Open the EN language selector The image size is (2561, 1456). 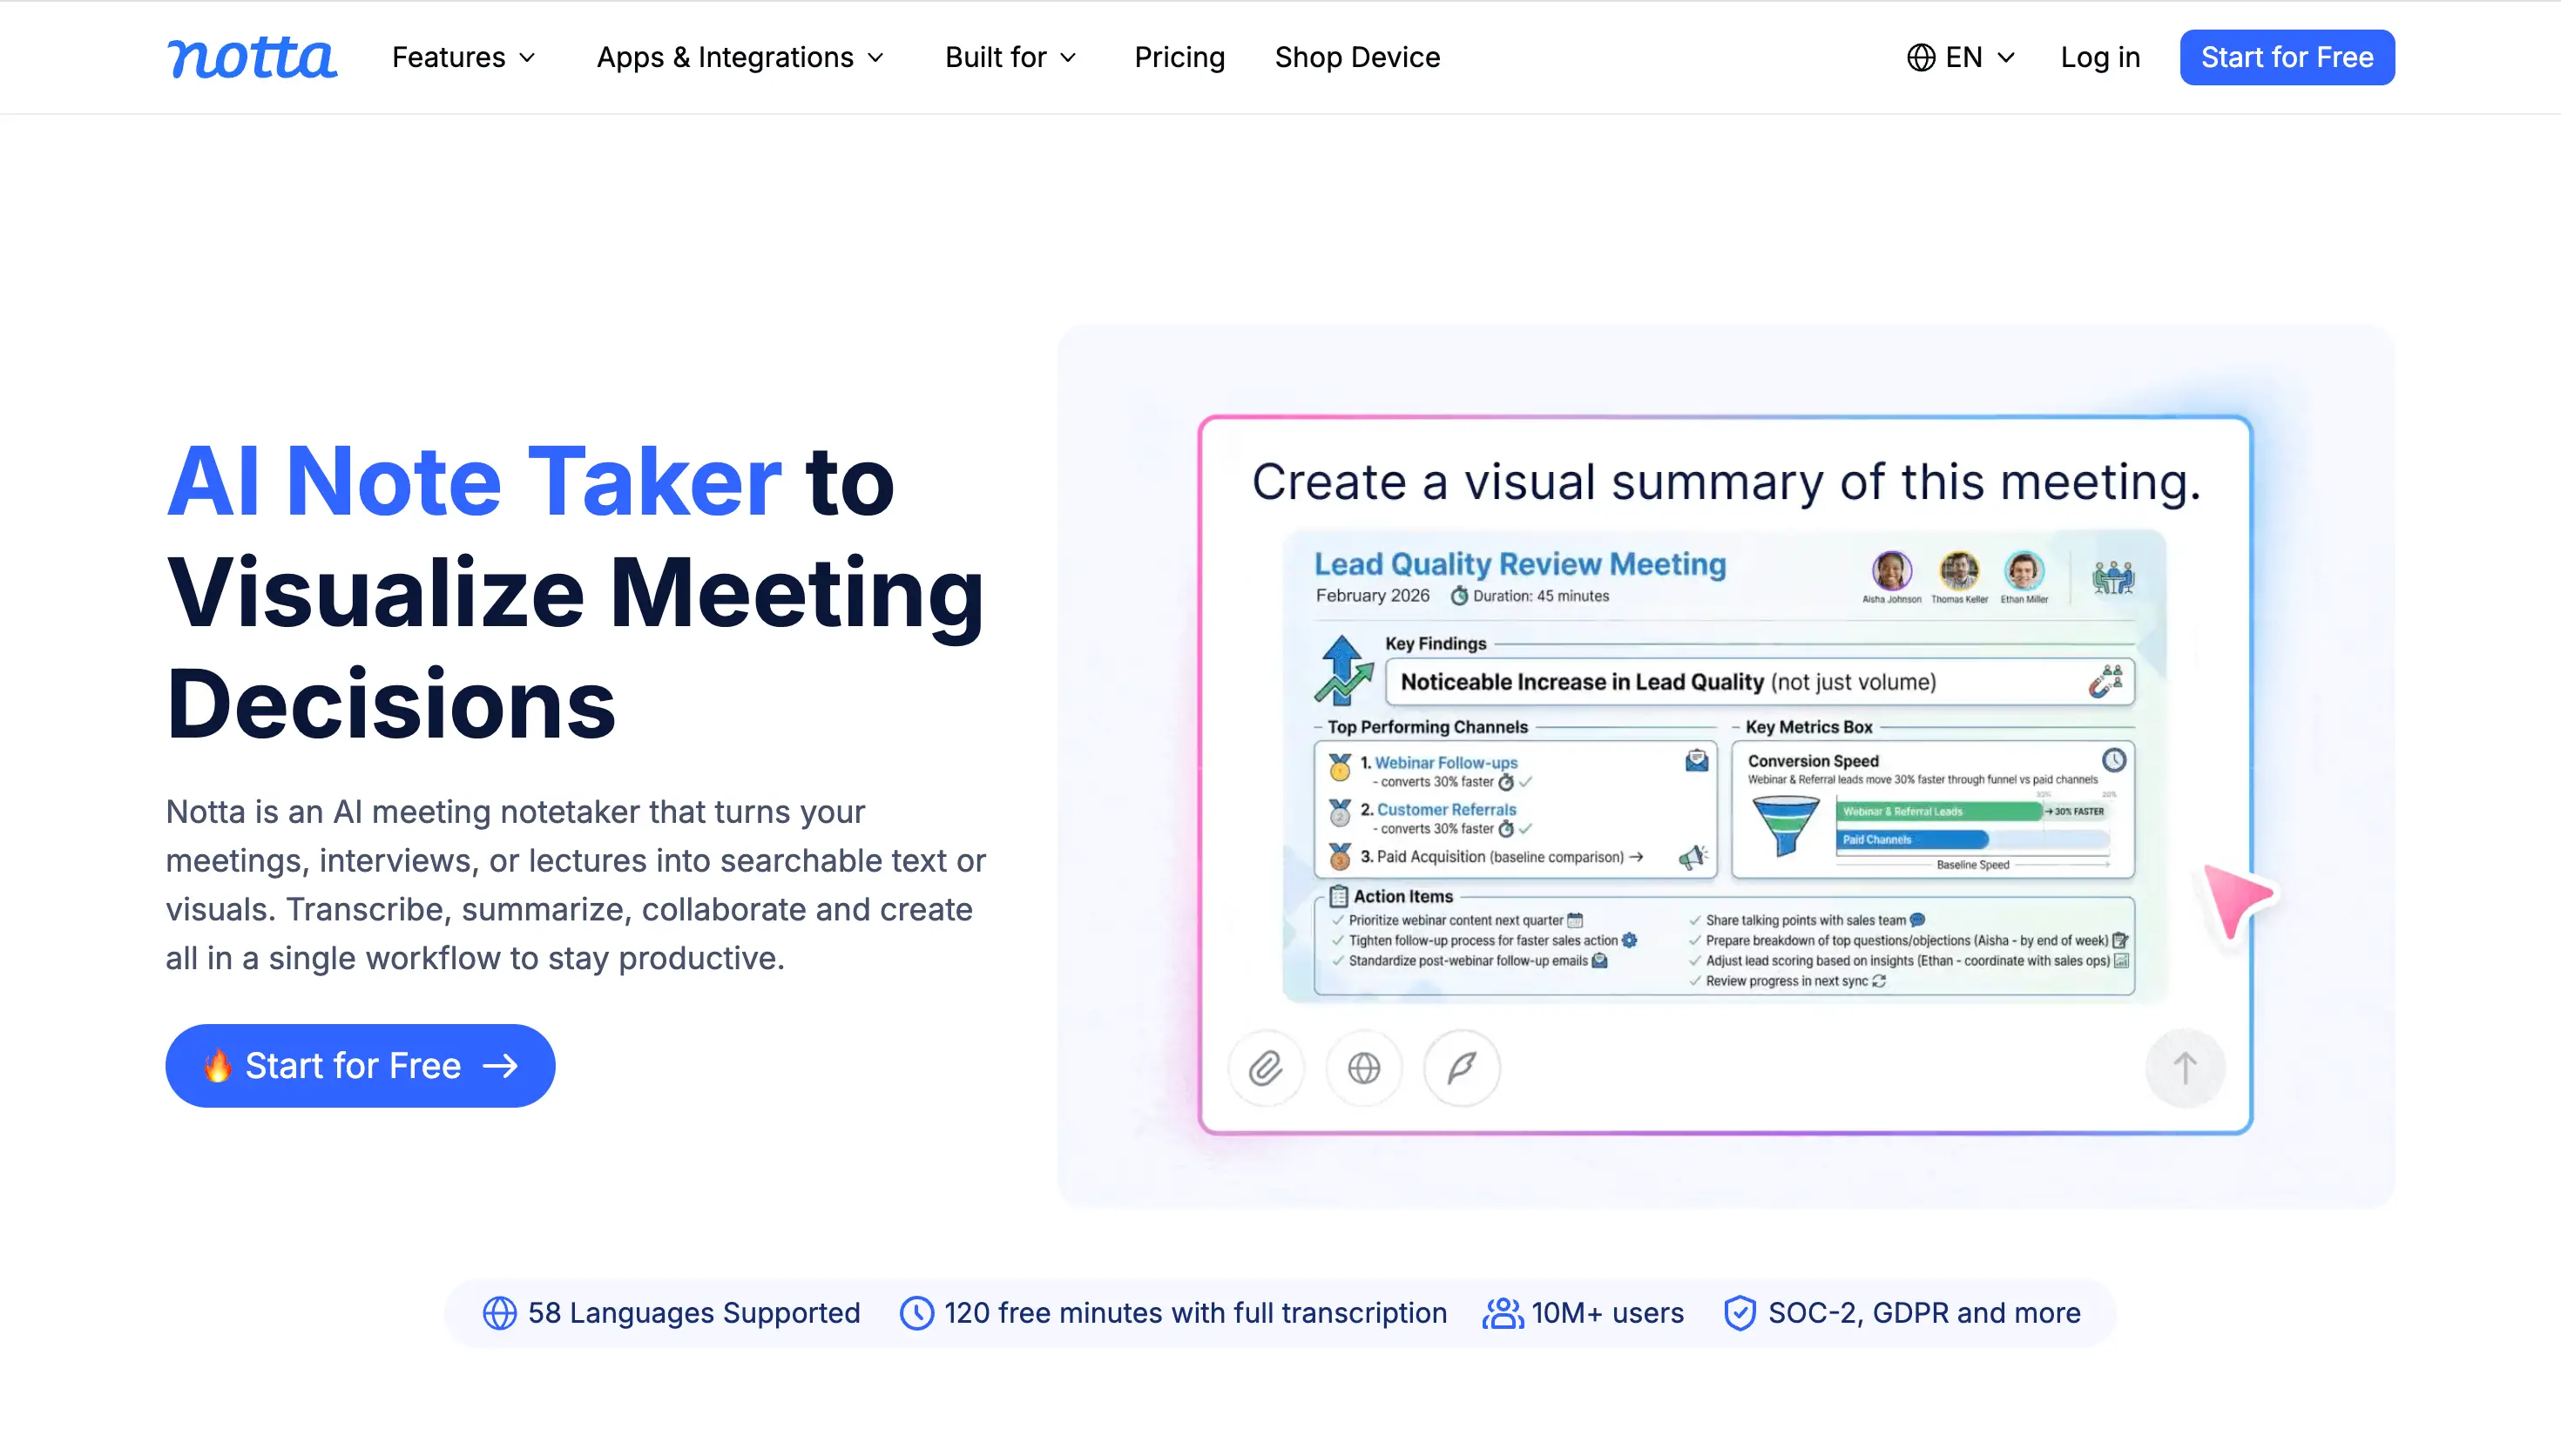(x=1961, y=57)
